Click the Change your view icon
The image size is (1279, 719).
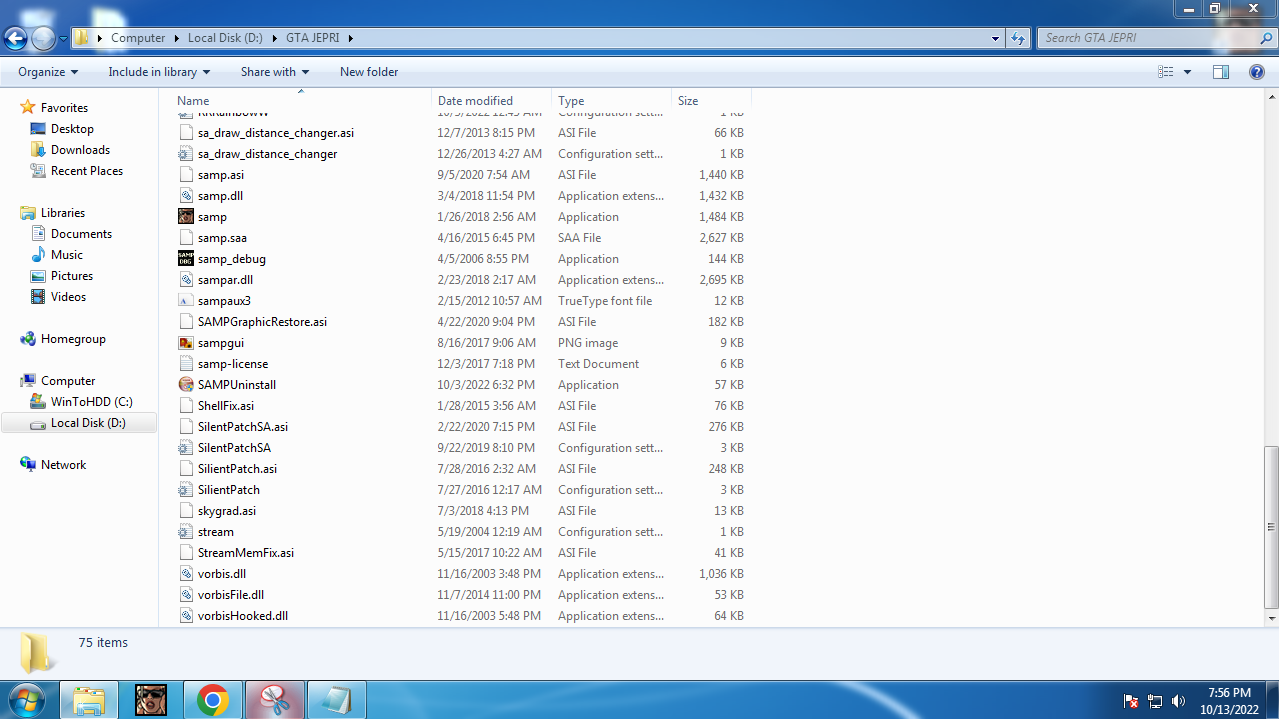click(1165, 72)
